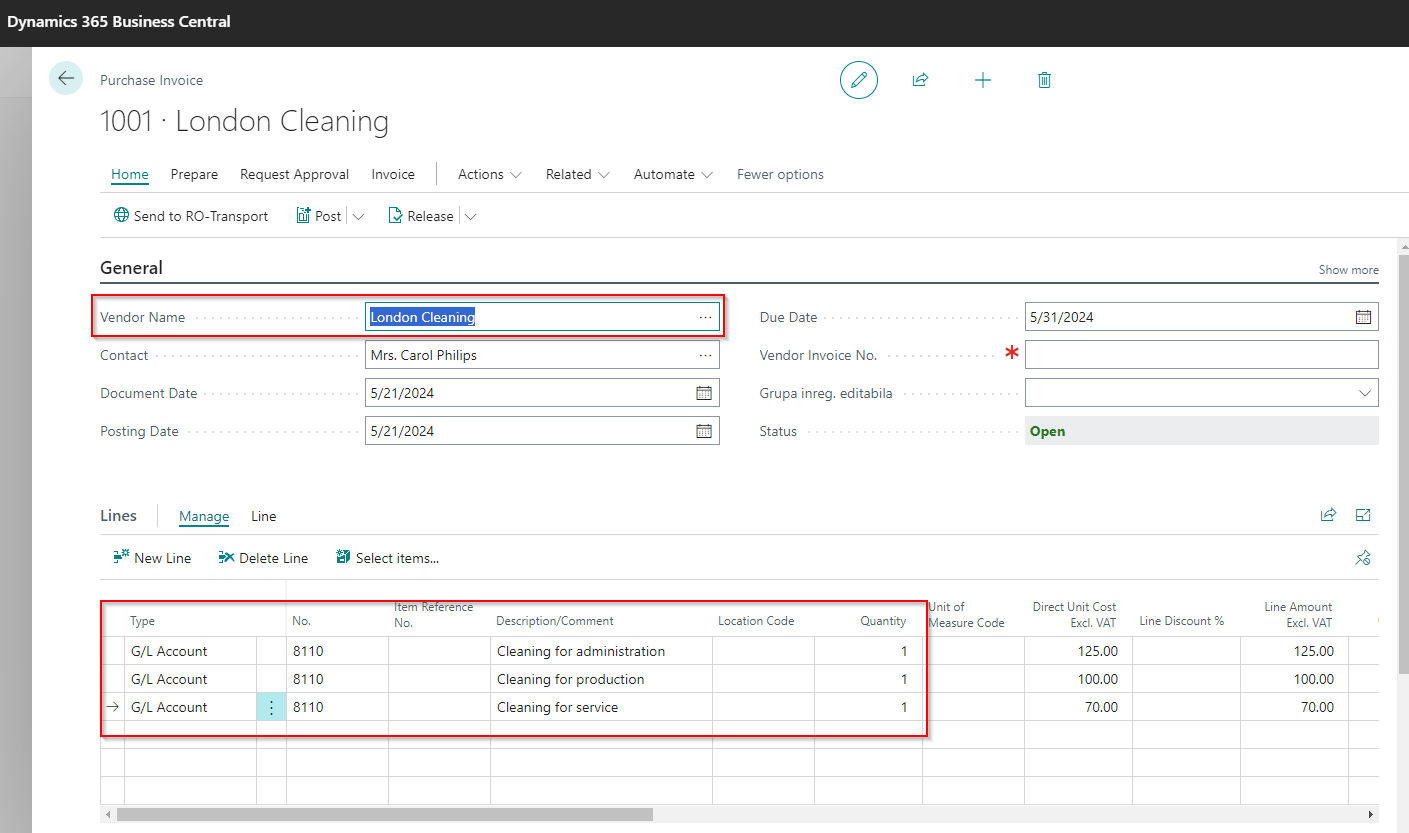1409x833 pixels.
Task: Open the Actions menu
Action: (x=490, y=174)
